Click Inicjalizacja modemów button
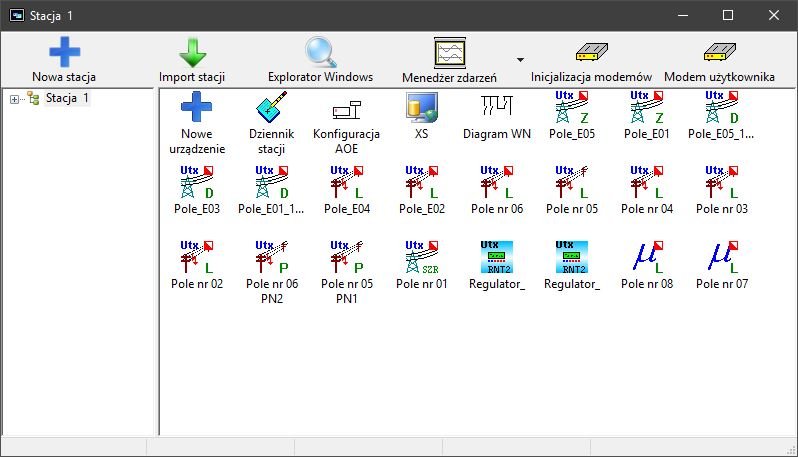Image resolution: width=798 pixels, height=457 pixels. pyautogui.click(x=591, y=59)
